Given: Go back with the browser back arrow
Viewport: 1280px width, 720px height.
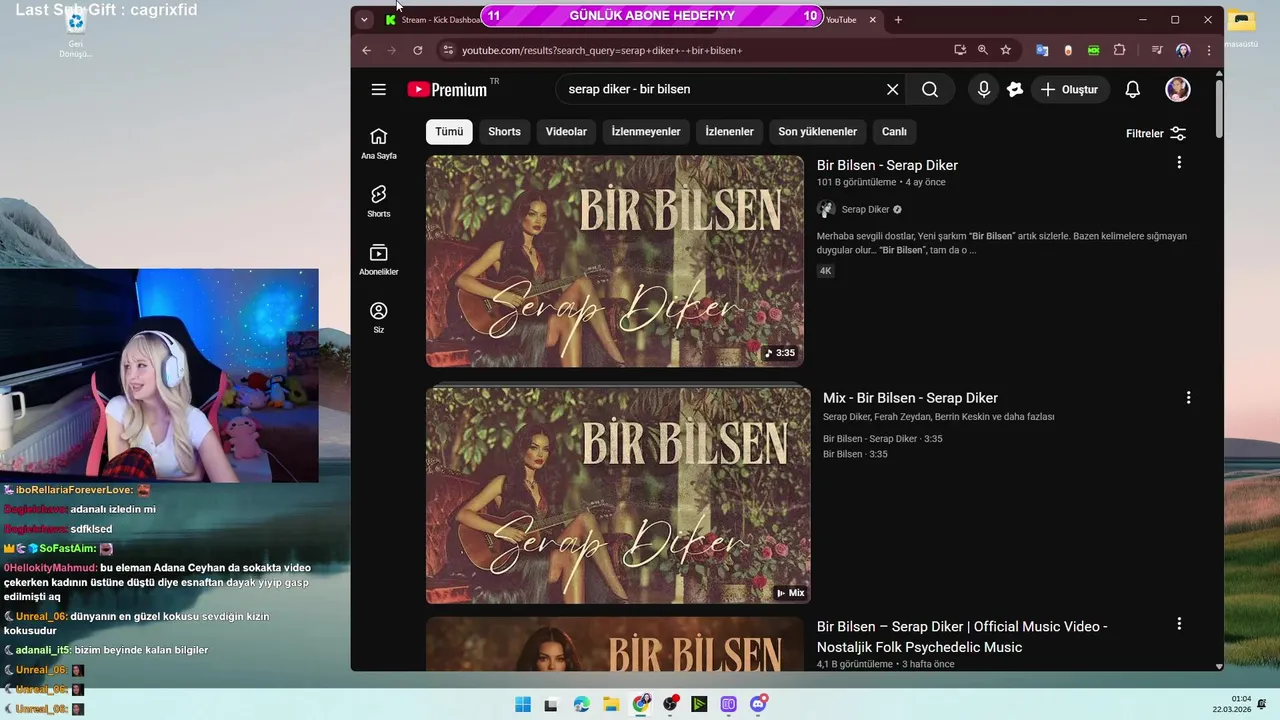Looking at the screenshot, I should 366,50.
